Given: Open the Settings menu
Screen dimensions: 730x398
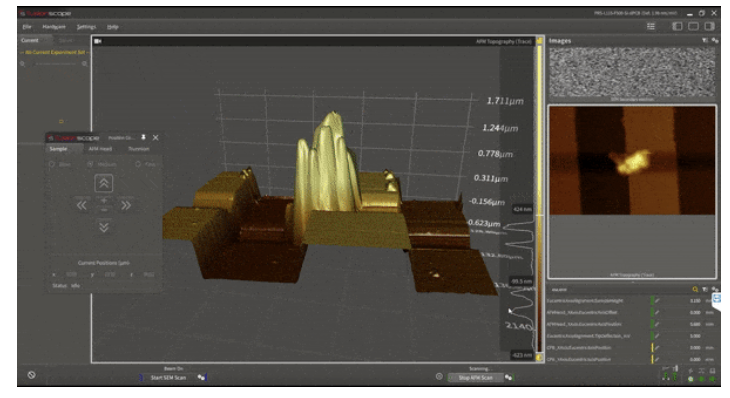Looking at the screenshot, I should pyautogui.click(x=86, y=27).
